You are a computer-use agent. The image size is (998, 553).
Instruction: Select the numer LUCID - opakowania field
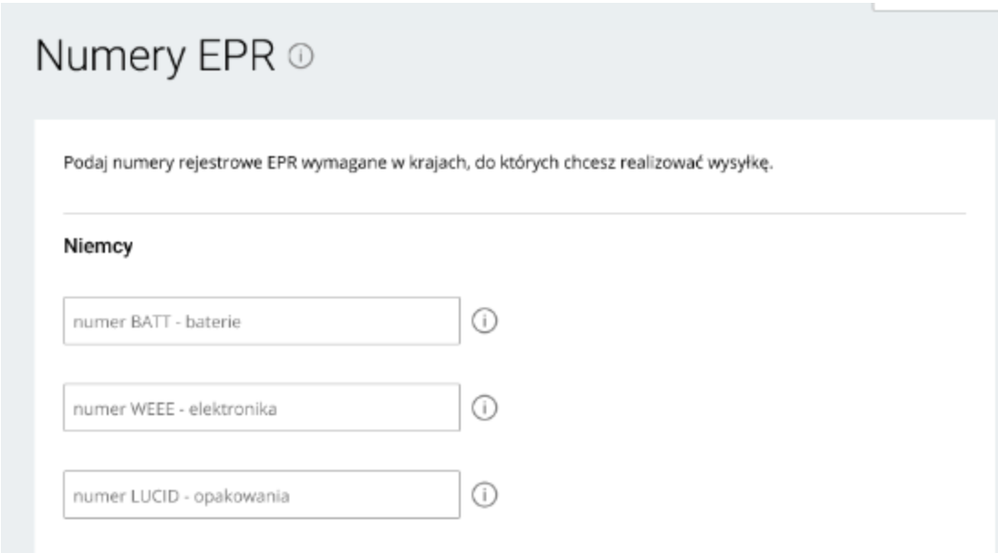(261, 495)
